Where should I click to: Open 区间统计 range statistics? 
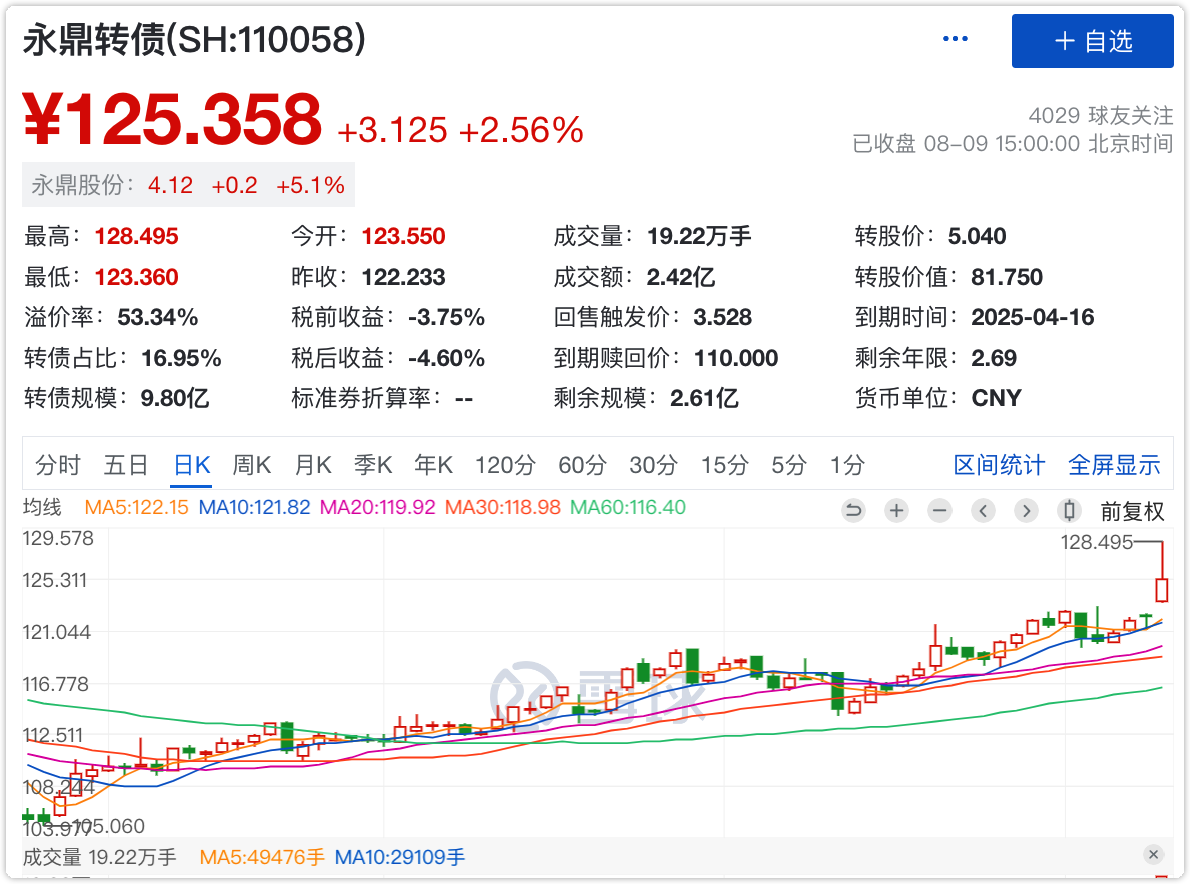998,465
